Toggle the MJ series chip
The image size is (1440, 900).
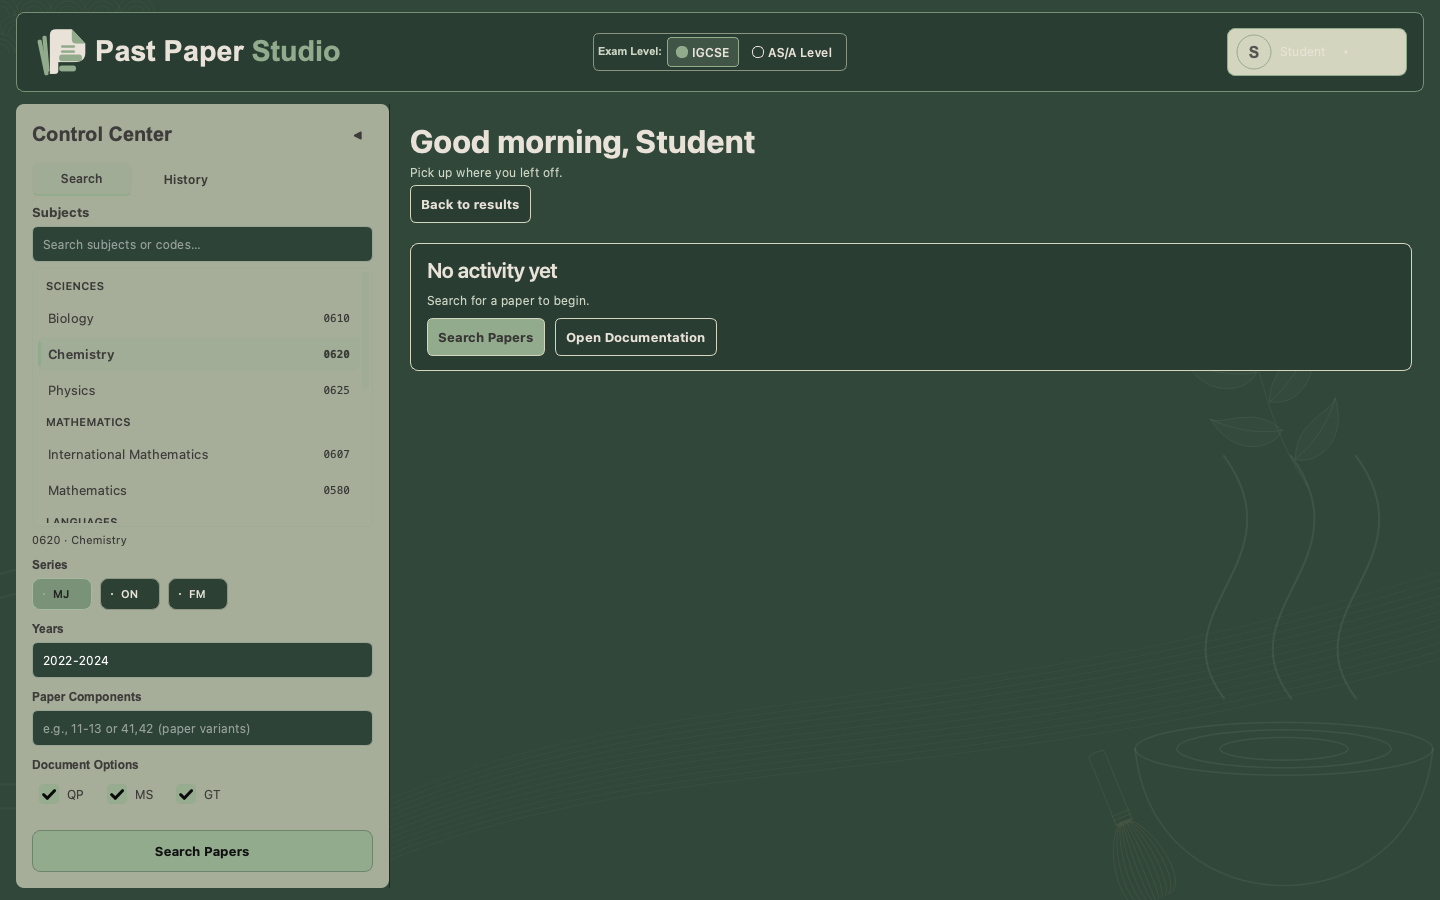(x=62, y=594)
